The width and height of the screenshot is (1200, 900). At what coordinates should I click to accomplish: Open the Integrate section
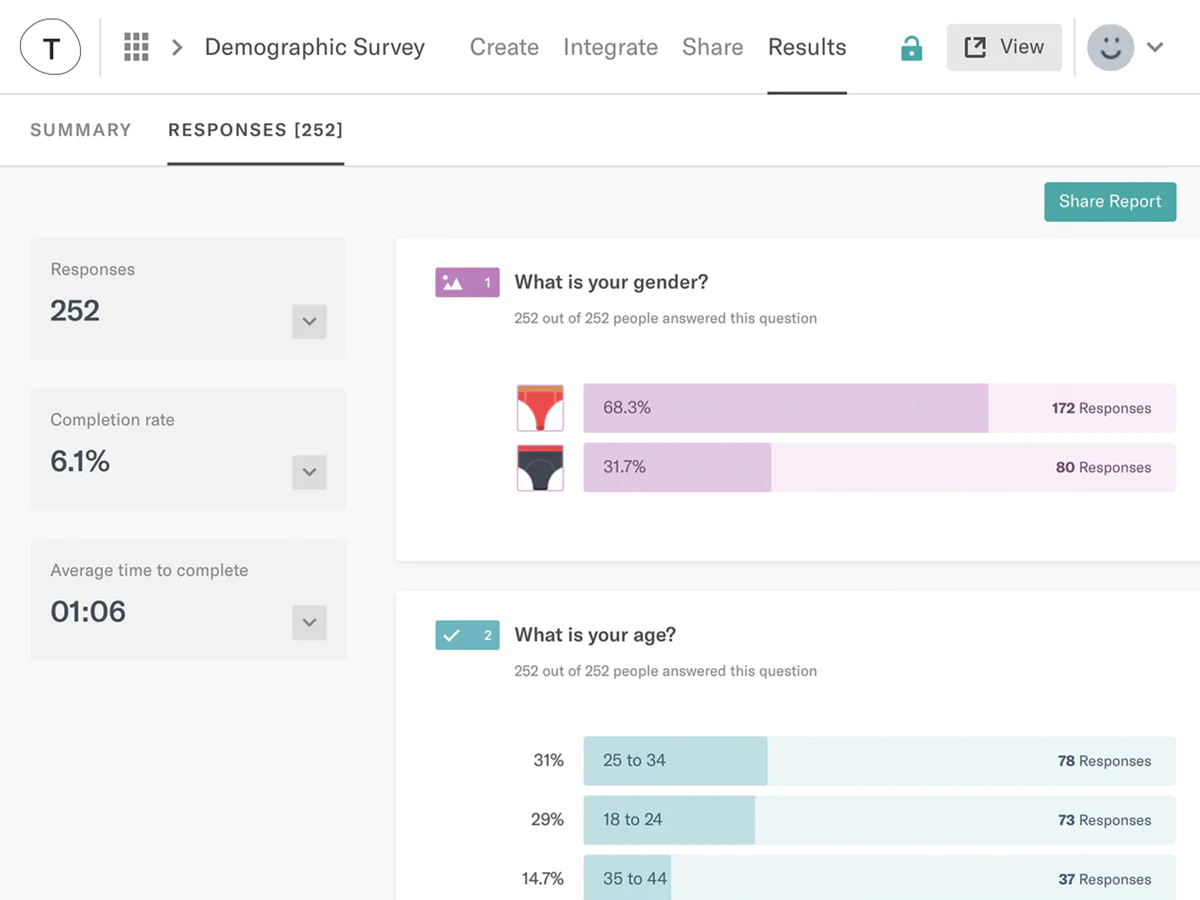610,47
